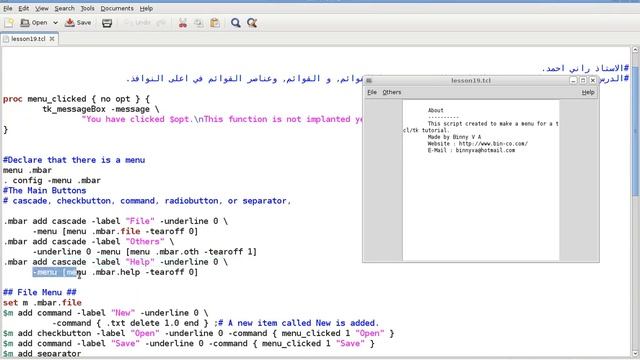
Task: Close the lesson19.tcl Tk window
Action: click(593, 80)
